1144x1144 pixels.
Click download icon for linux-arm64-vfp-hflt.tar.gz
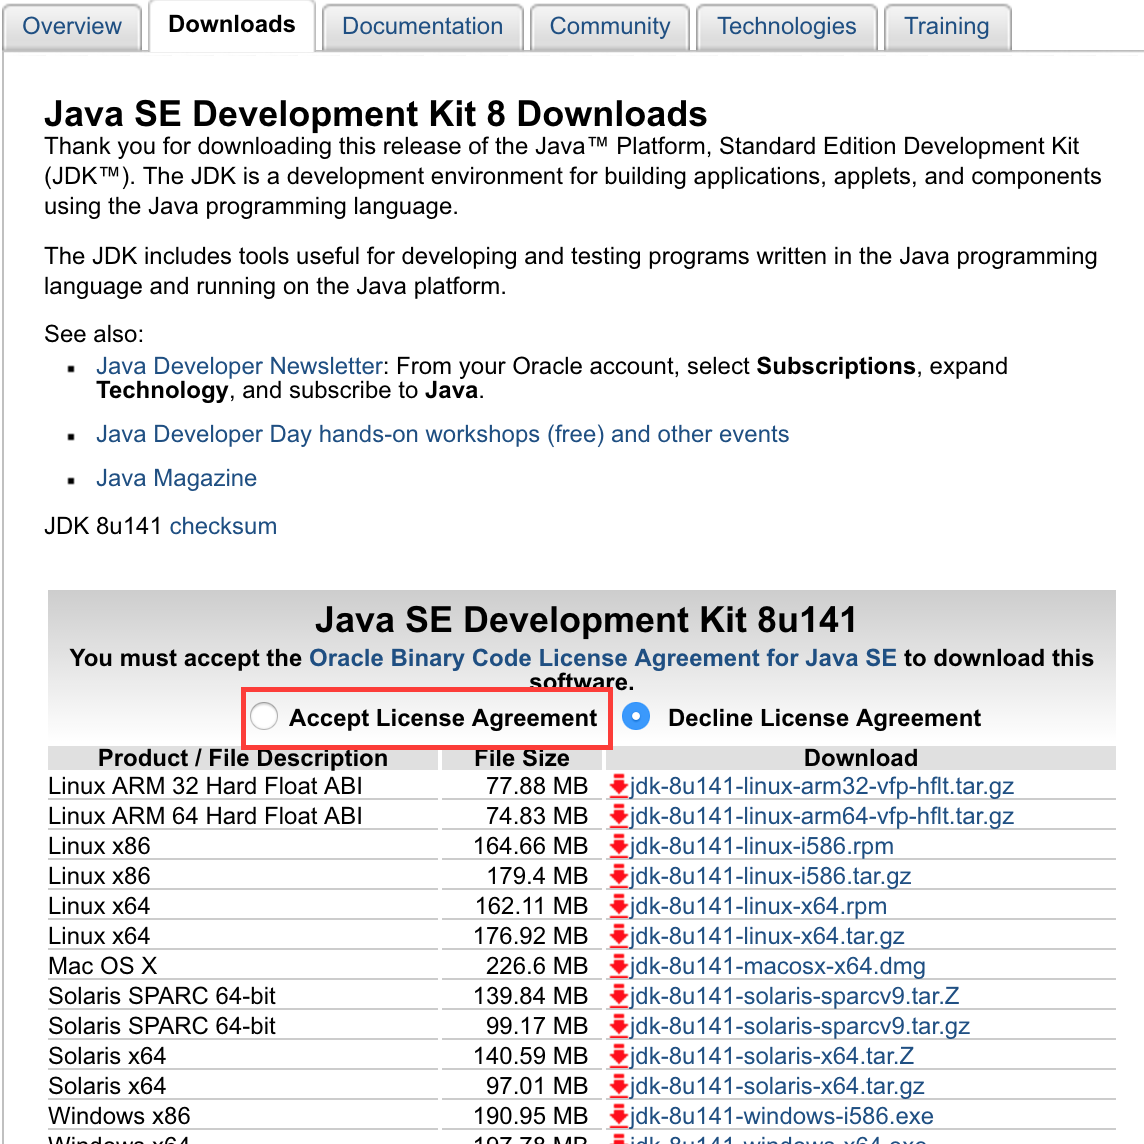click(x=619, y=816)
